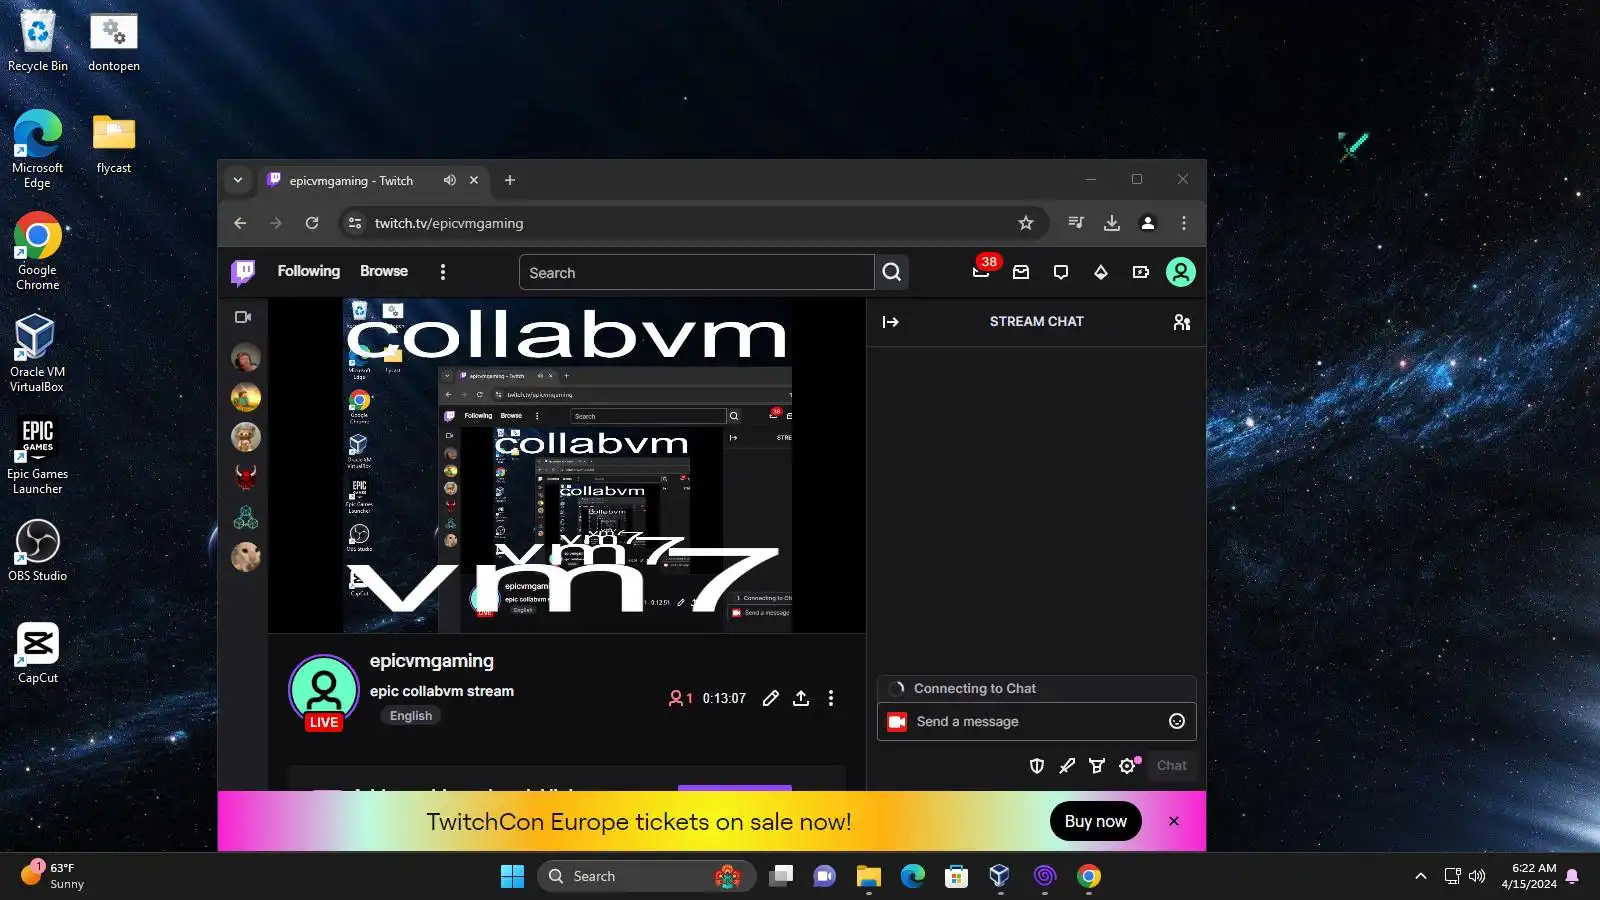This screenshot has width=1600, height=900.
Task: Open chat settings gear icon
Action: tap(1128, 766)
